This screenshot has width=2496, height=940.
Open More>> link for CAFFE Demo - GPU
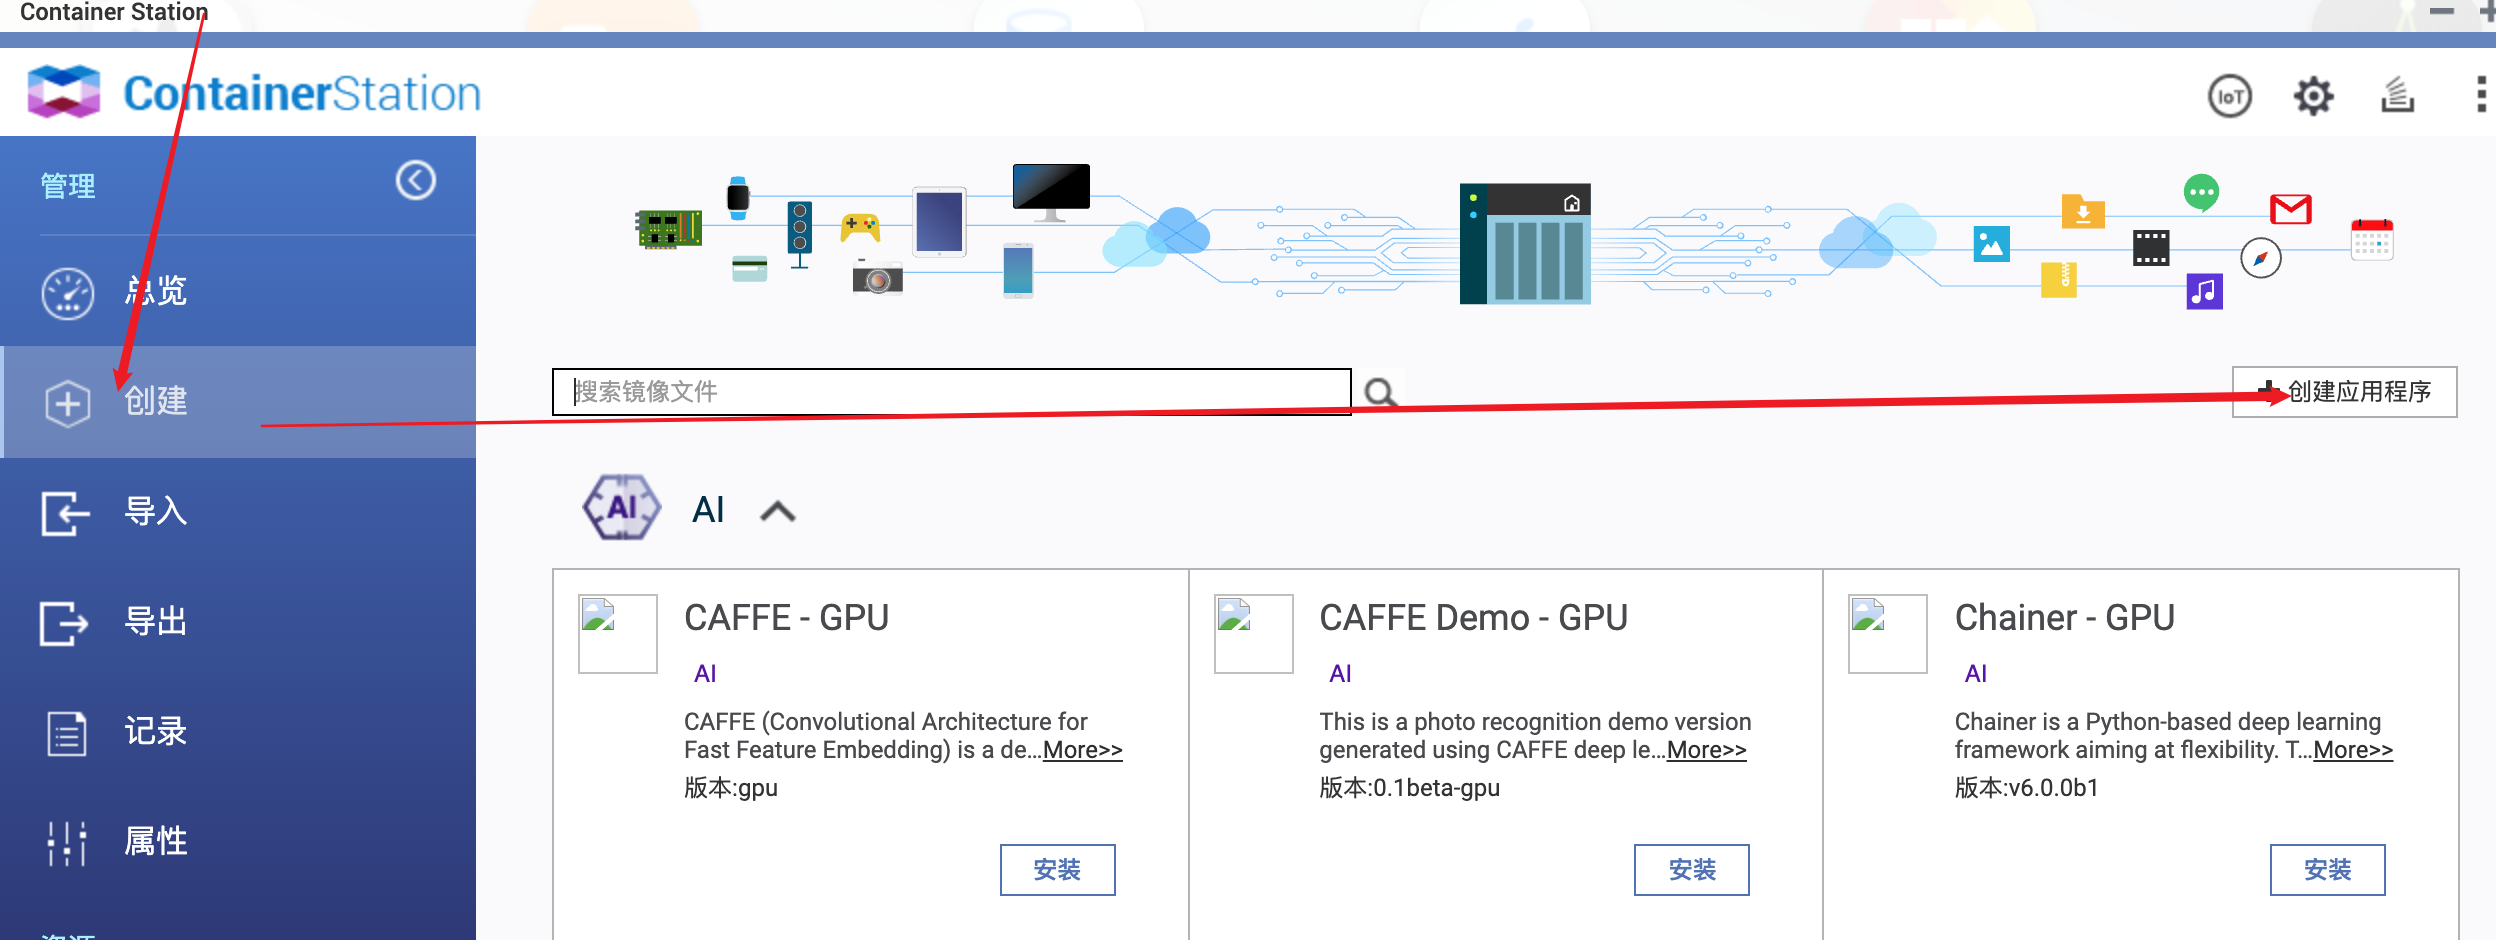(x=1706, y=750)
